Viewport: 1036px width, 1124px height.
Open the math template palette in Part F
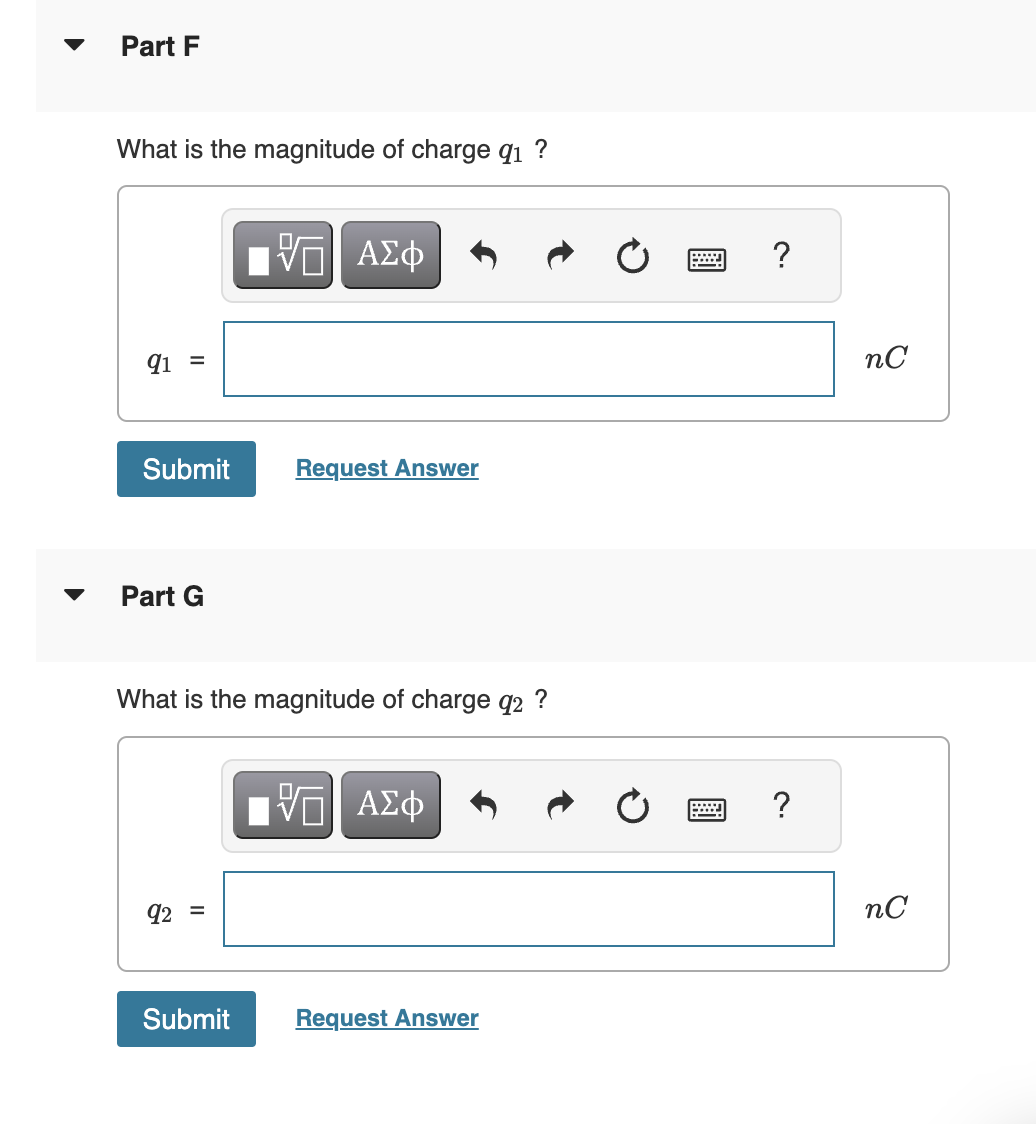(x=283, y=255)
